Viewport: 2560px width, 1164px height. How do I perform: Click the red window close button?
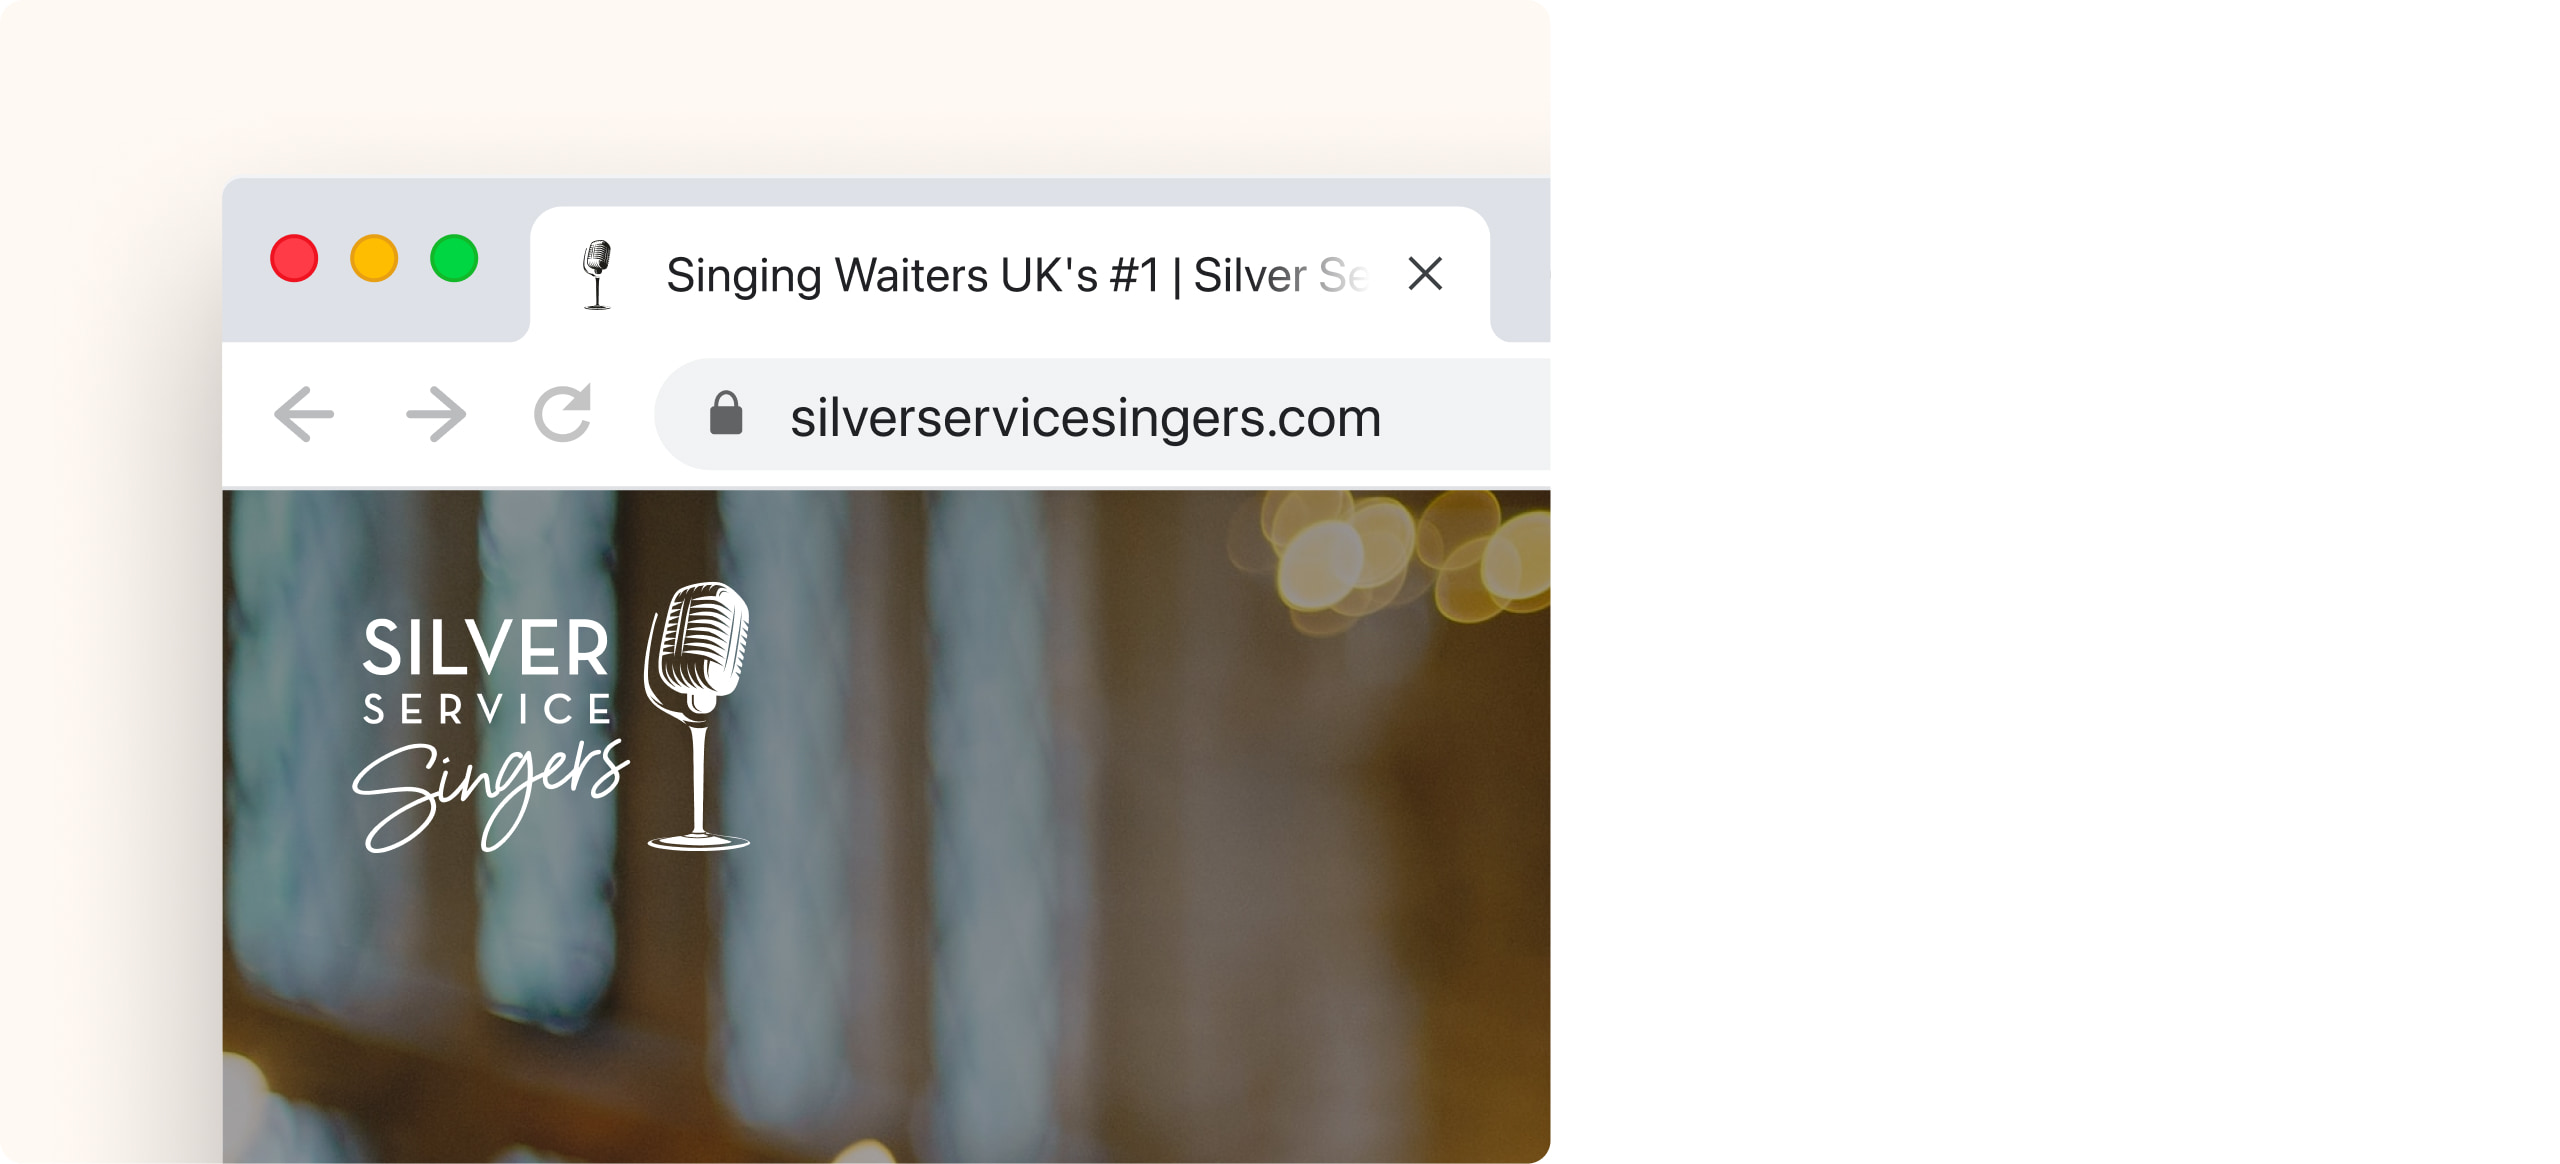click(294, 258)
